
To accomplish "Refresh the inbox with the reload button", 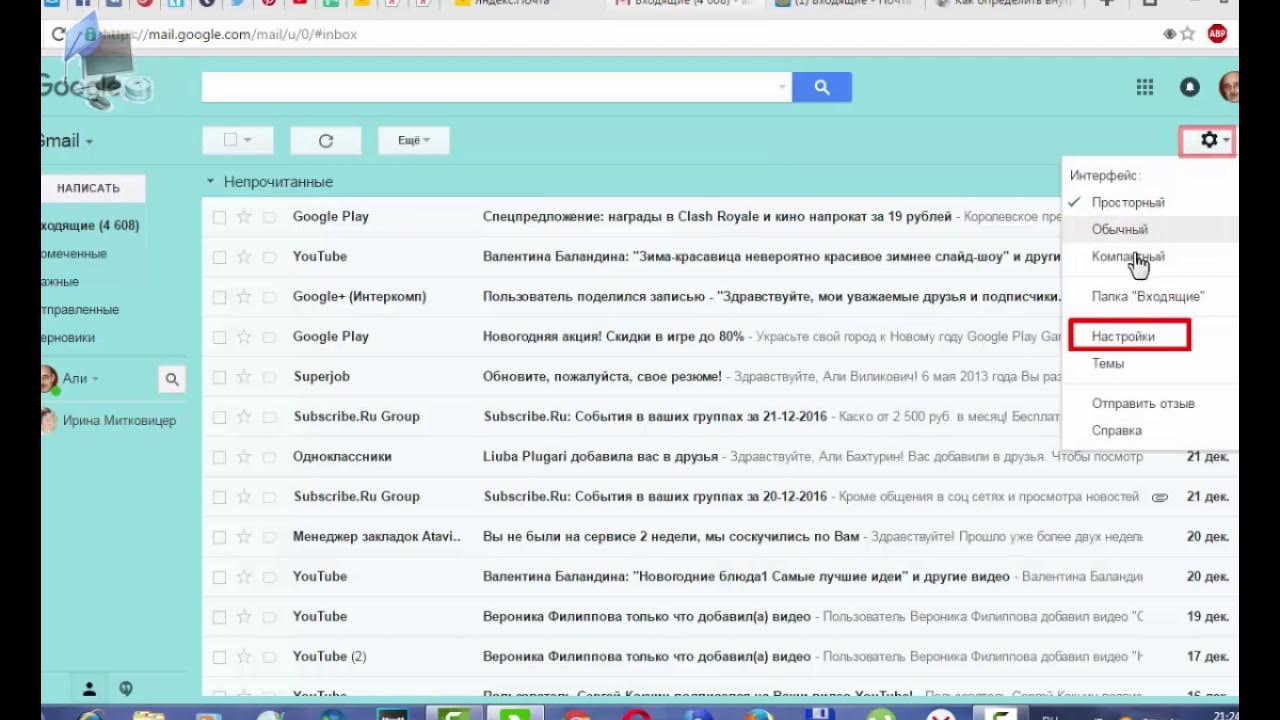I will tap(325, 141).
